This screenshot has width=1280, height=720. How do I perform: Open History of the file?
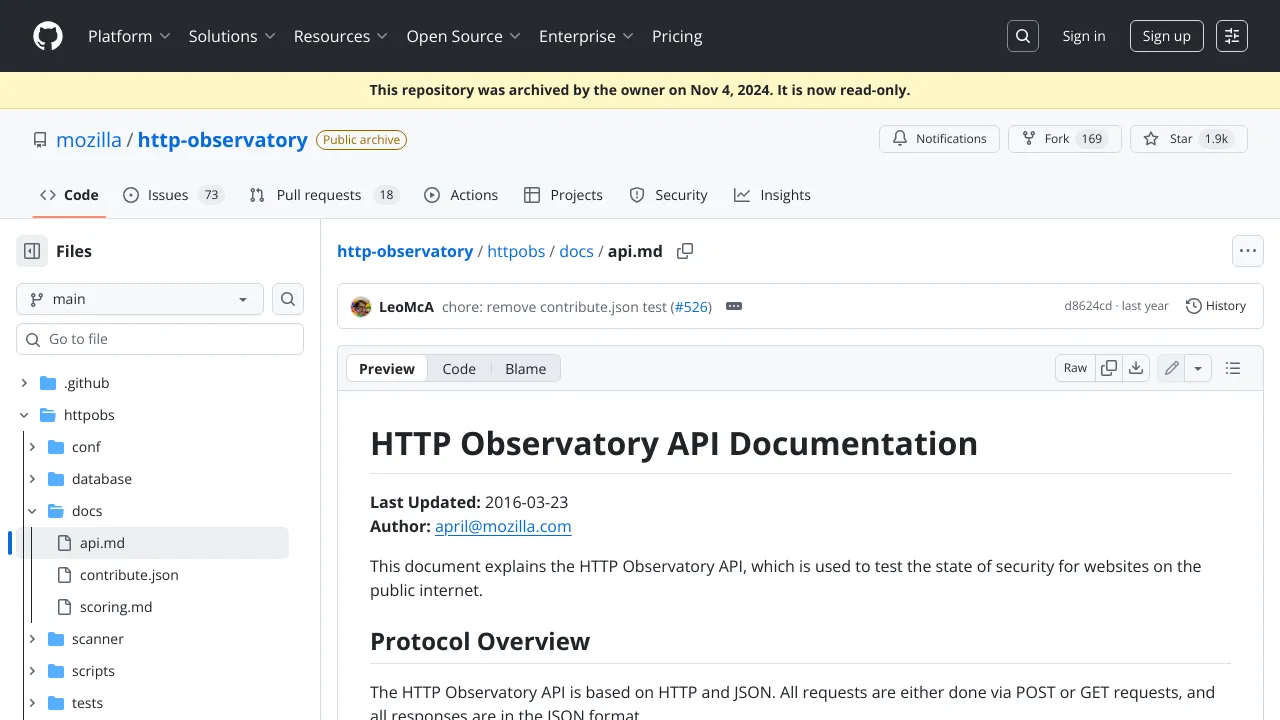point(1216,306)
